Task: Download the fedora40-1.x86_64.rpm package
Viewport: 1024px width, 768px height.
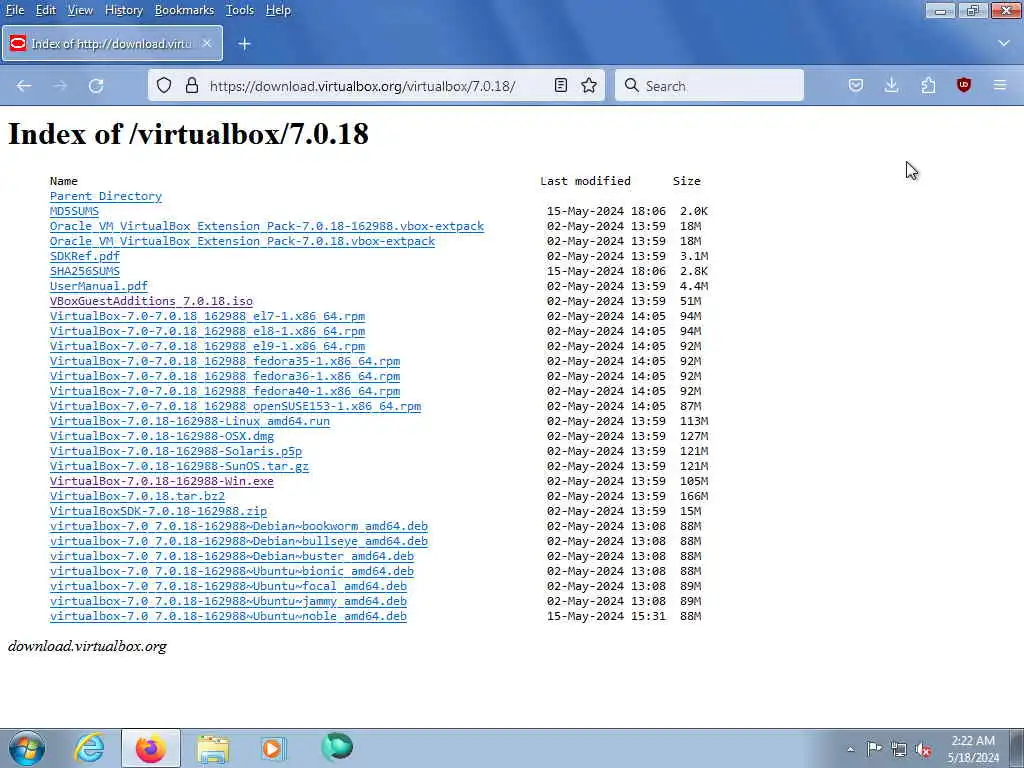Action: [x=225, y=391]
